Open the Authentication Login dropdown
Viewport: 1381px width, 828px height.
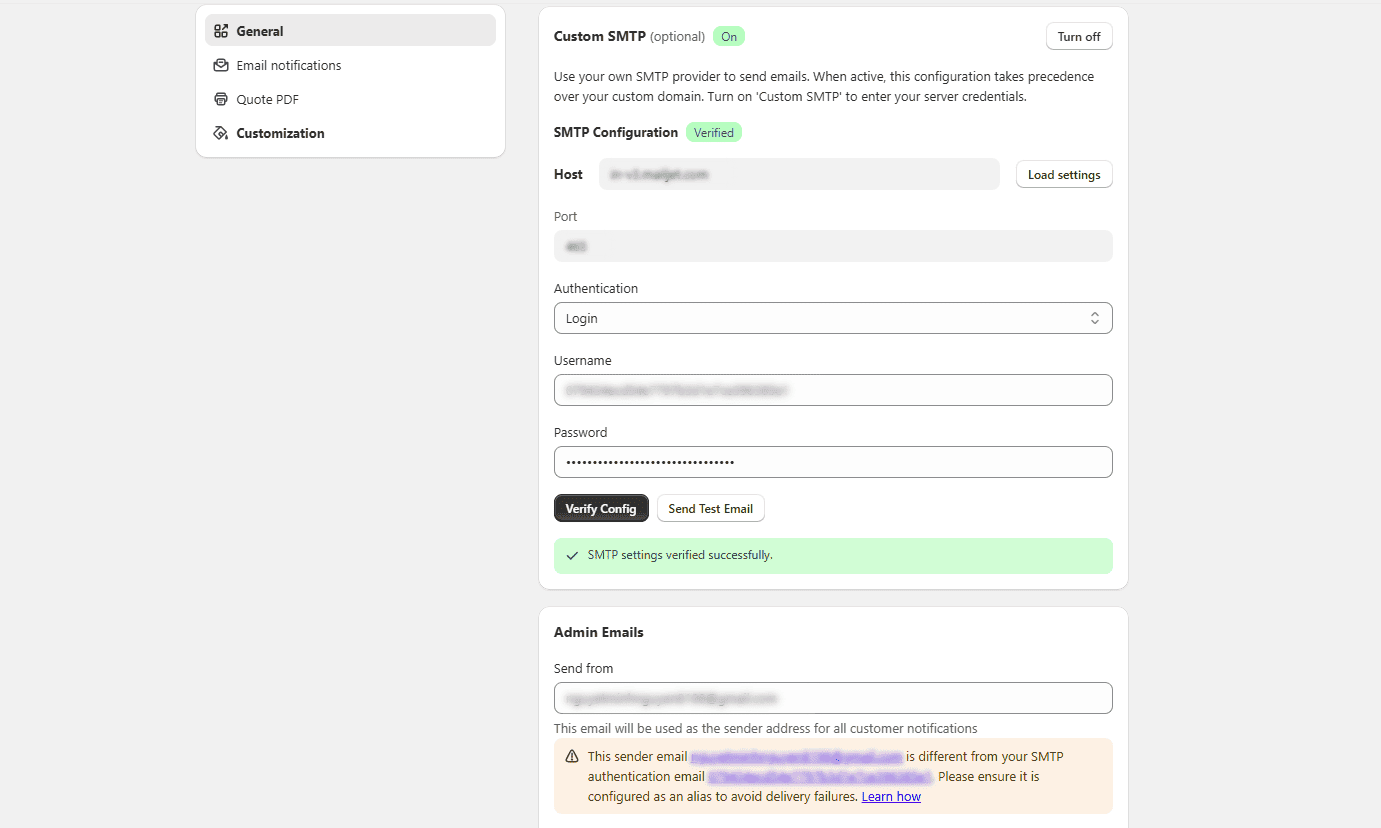(x=833, y=318)
